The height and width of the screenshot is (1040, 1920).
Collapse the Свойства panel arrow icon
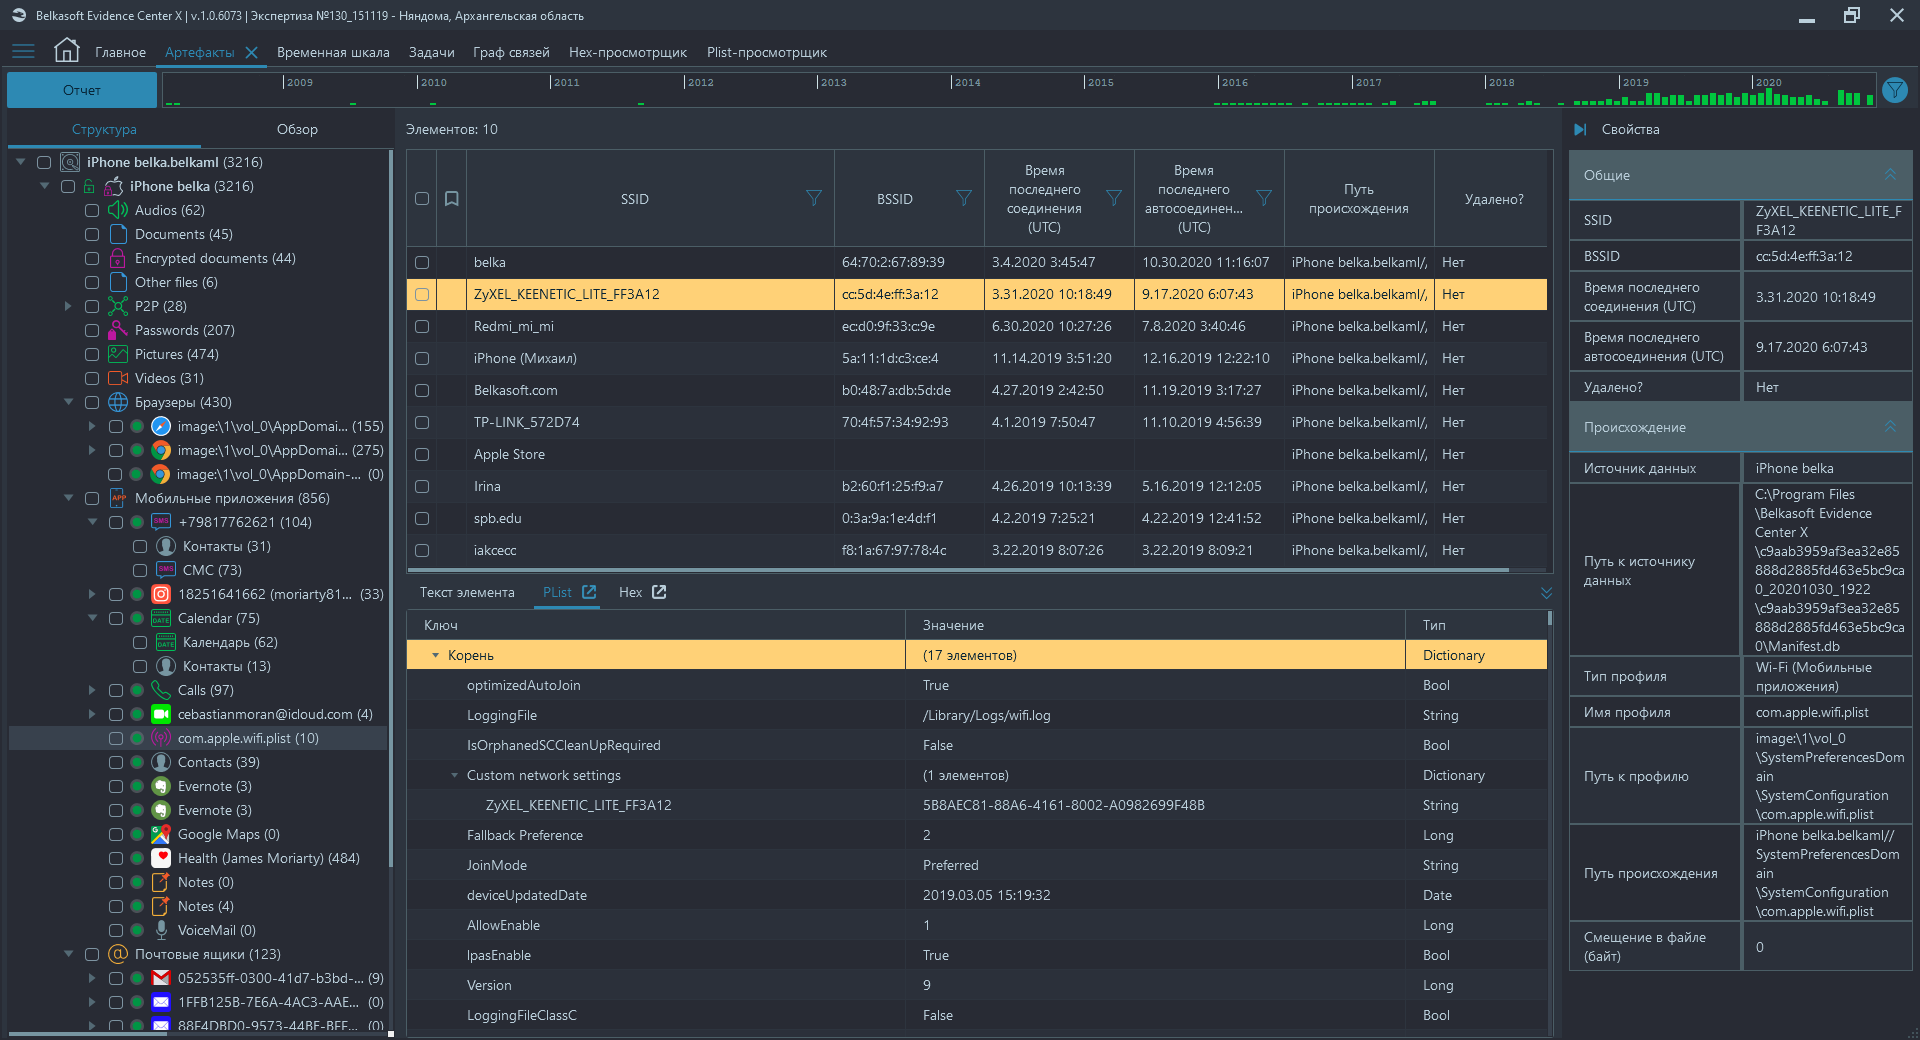[1580, 129]
